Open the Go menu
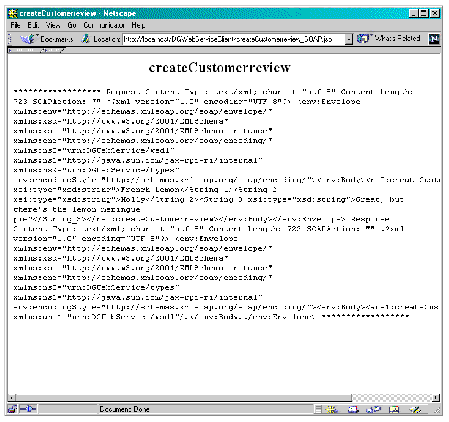The width and height of the screenshot is (449, 422). [72, 25]
